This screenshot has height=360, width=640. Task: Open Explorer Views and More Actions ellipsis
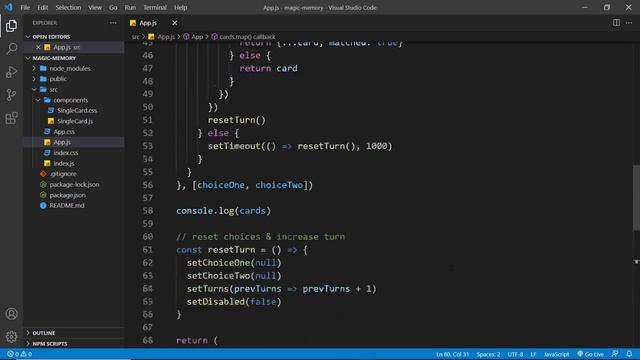113,23
